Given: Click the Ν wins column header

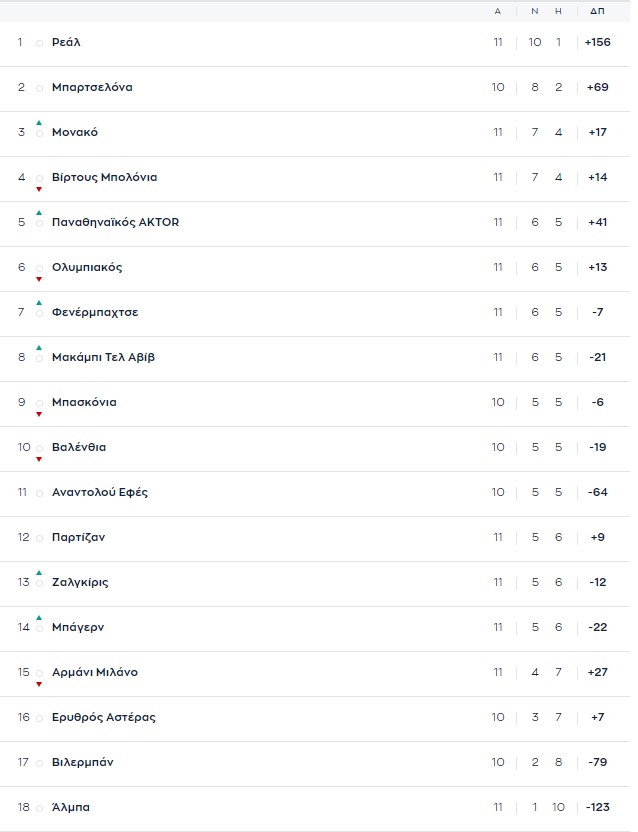Looking at the screenshot, I should (x=534, y=11).
